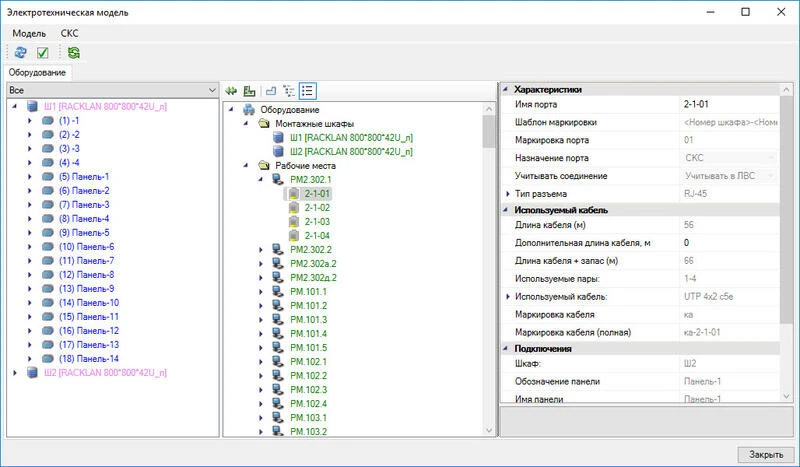The width and height of the screenshot is (800, 467).
Task: Click the green double-arrow sync toolbar icon
Action: 74,53
